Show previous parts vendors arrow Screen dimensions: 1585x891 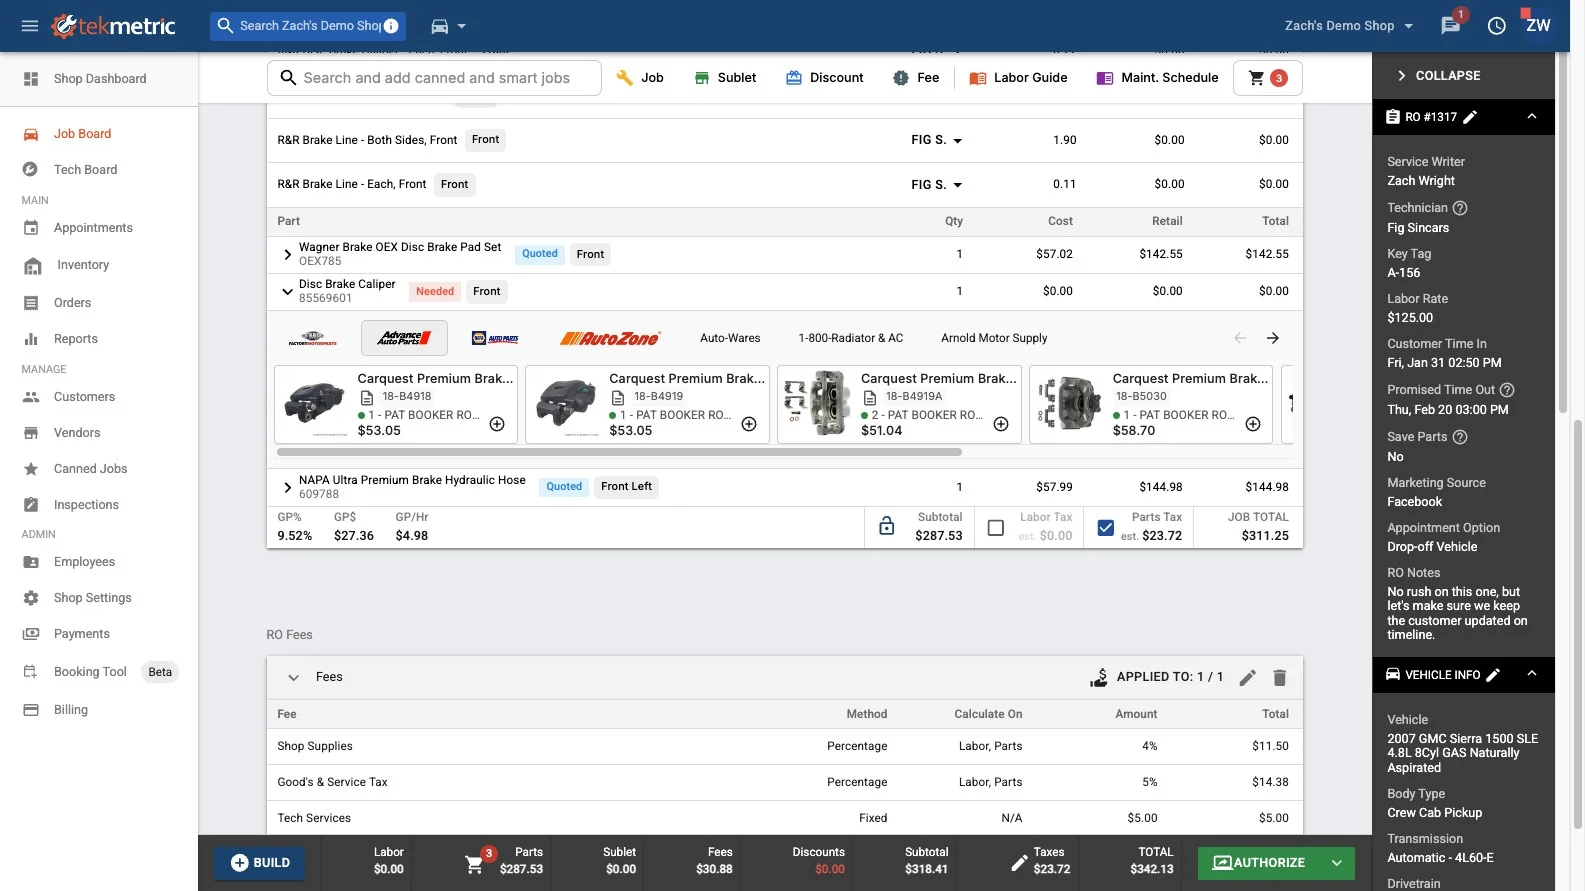coord(1240,338)
